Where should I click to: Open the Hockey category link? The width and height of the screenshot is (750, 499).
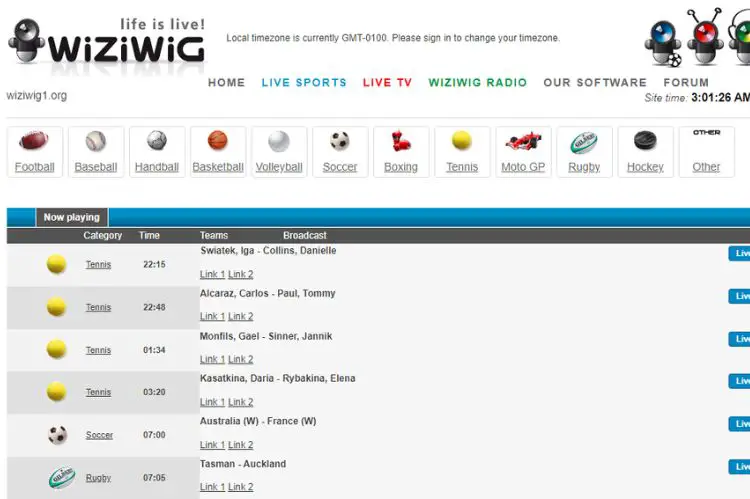(645, 167)
